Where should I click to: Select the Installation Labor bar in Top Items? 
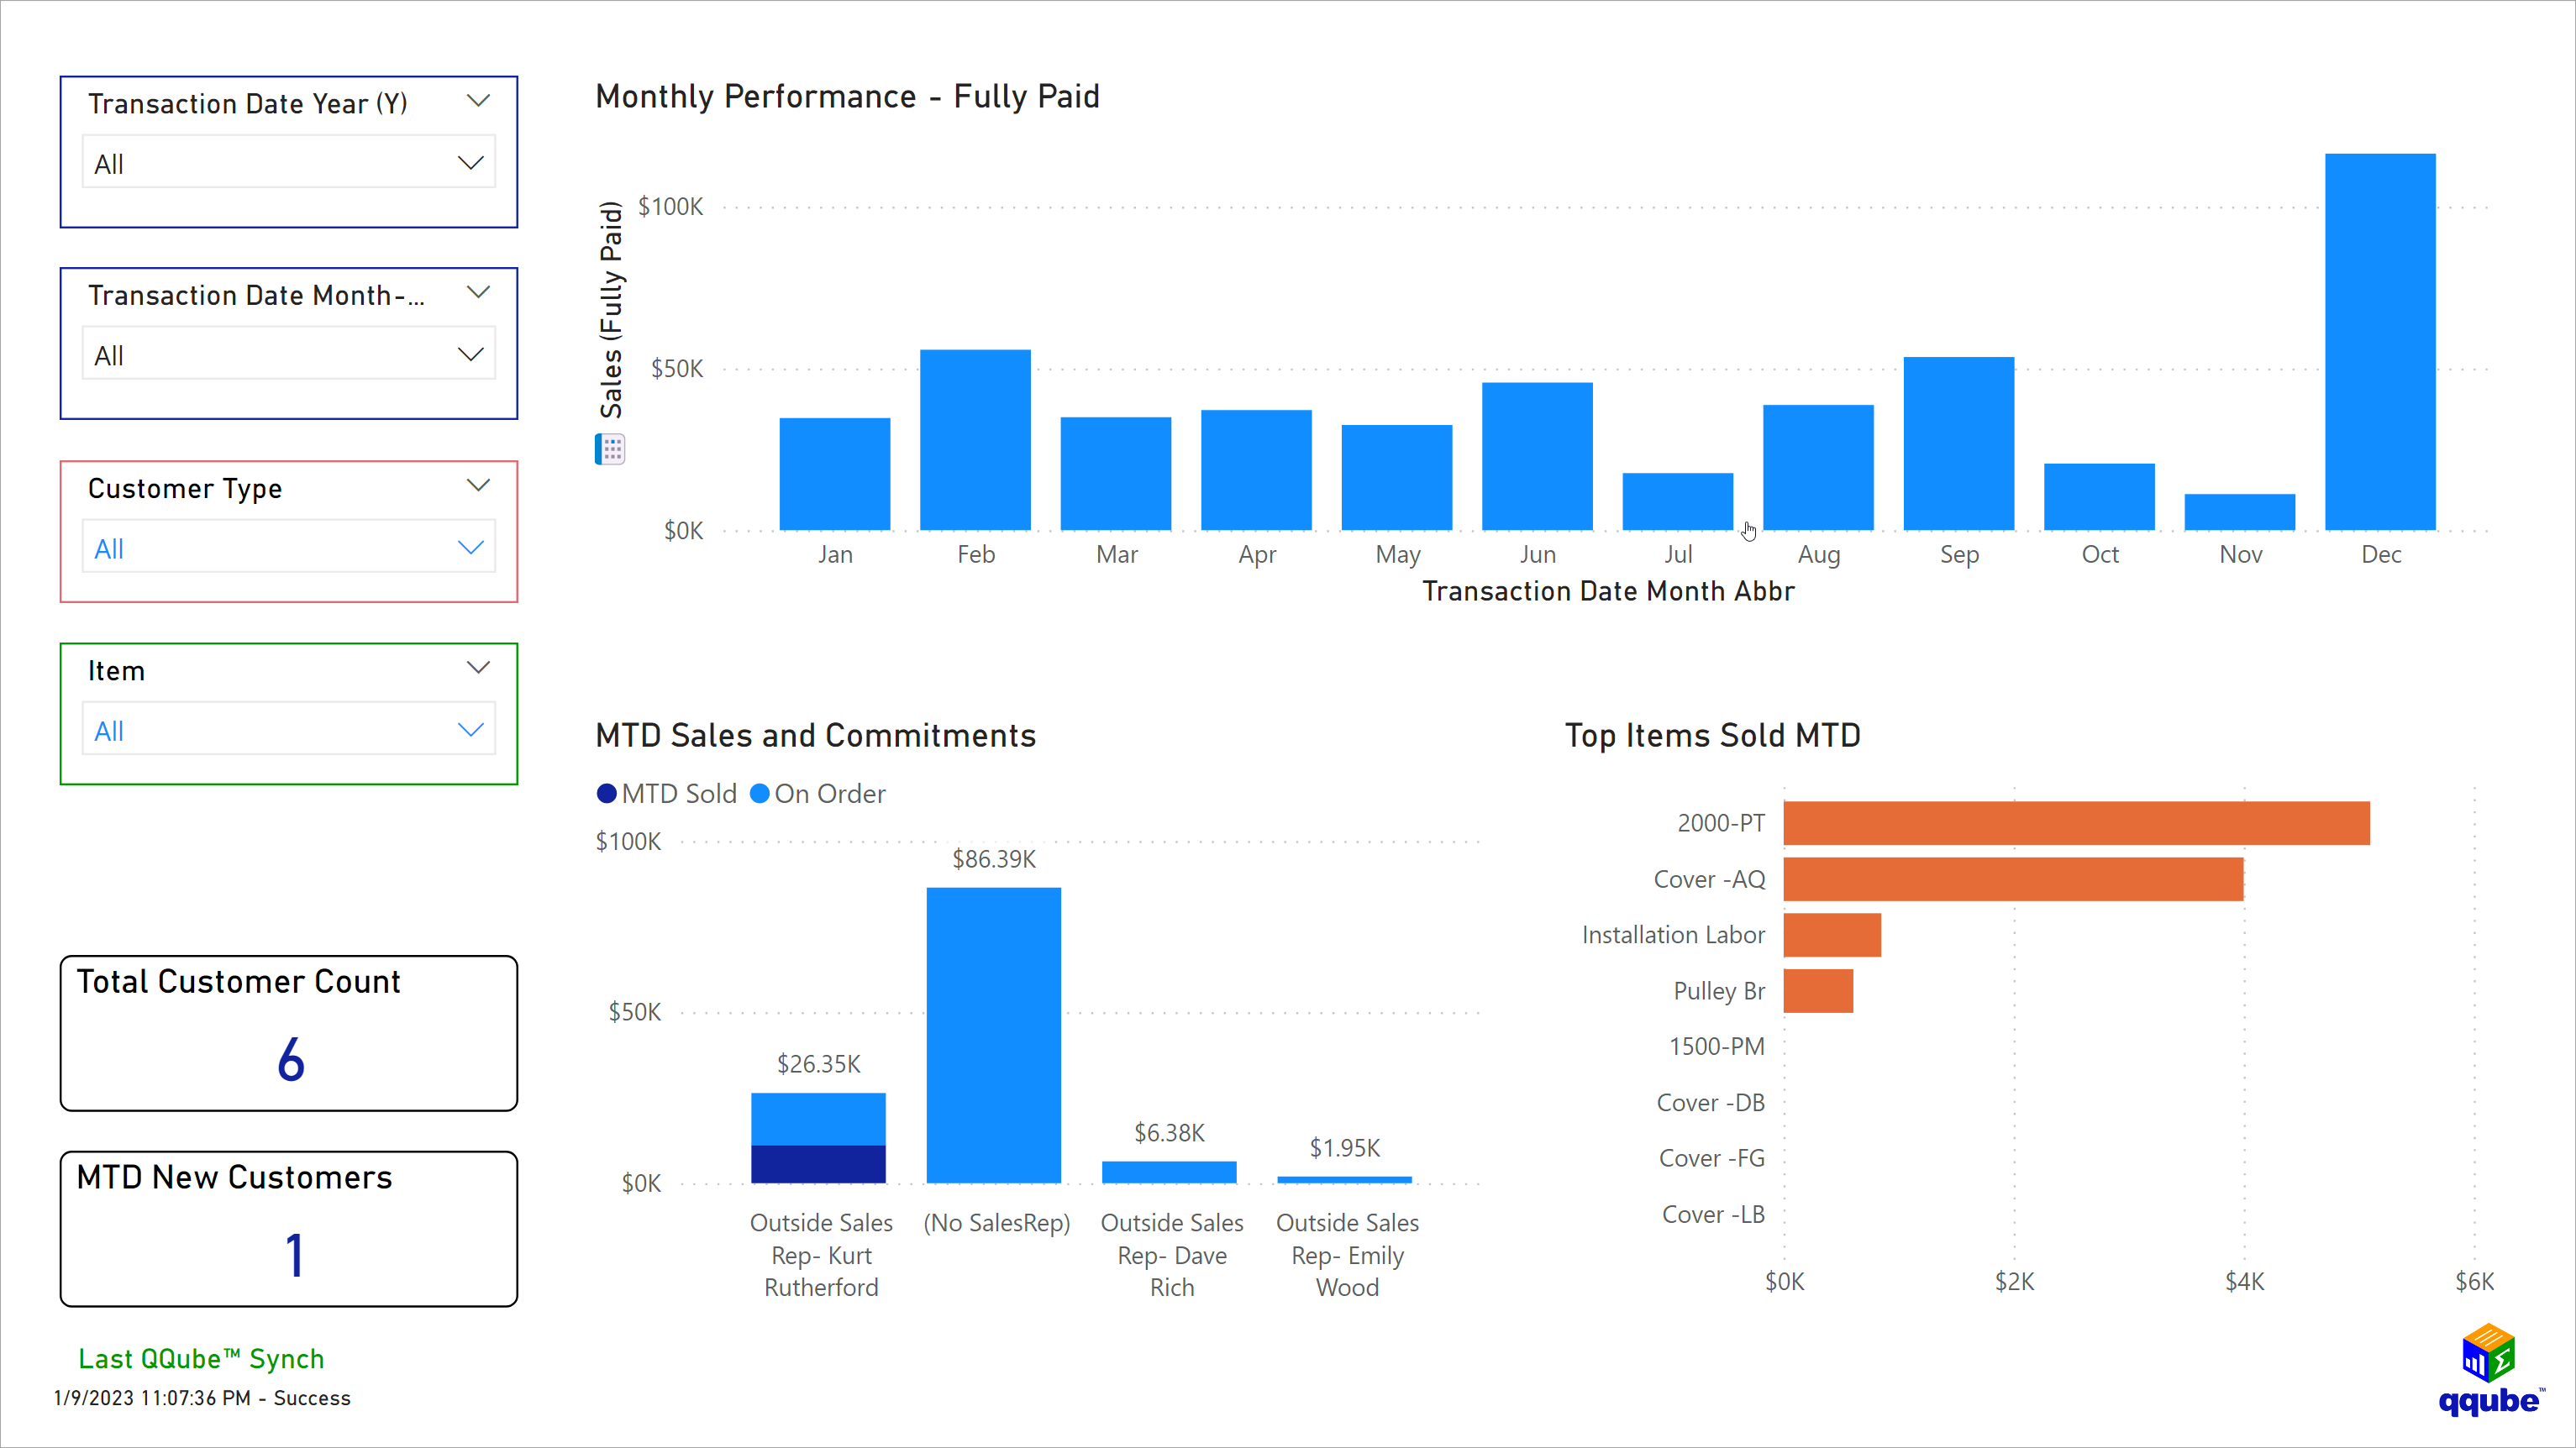[x=1832, y=934]
